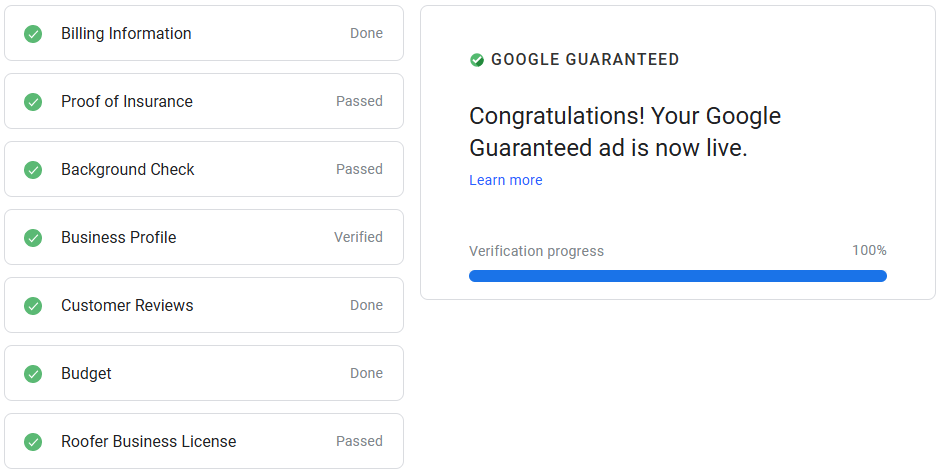Image resolution: width=940 pixels, height=473 pixels.
Task: Click green checkmark beside Background Check
Action: click(x=33, y=170)
